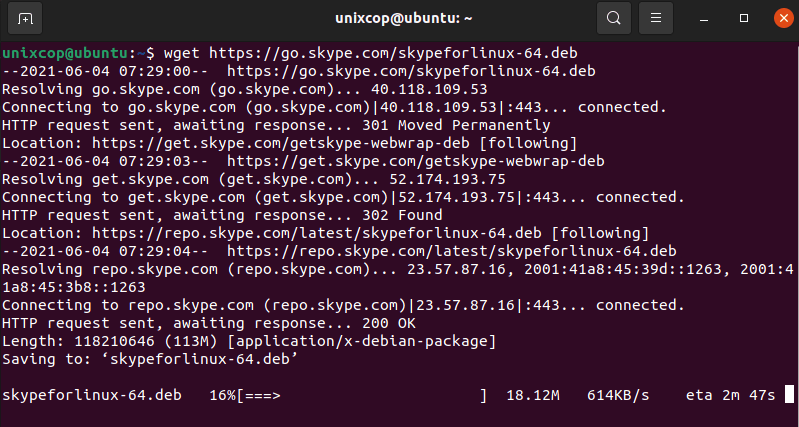Click the go.skype.com URL in the wget command
Screen dimensions: 799x427
[393, 53]
